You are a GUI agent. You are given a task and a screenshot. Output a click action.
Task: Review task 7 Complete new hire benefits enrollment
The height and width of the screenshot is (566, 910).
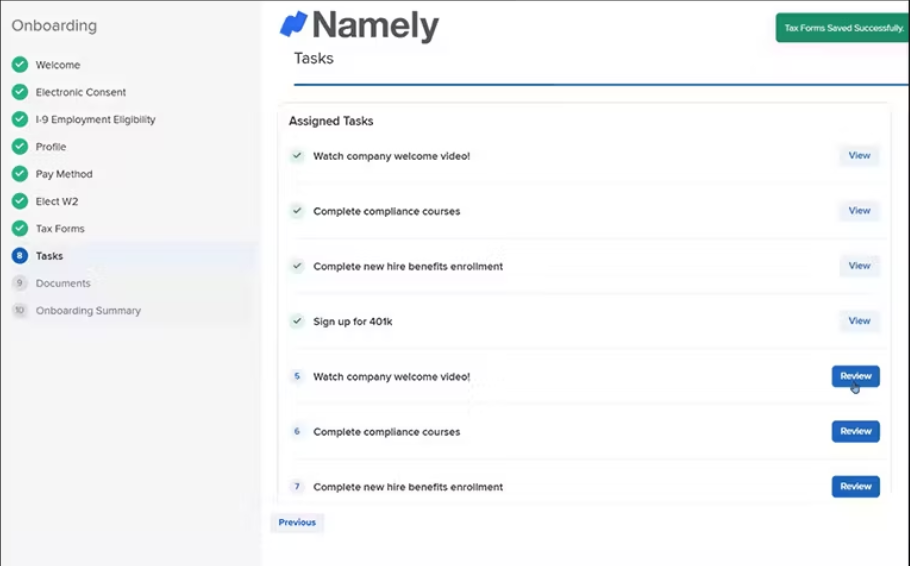(855, 486)
